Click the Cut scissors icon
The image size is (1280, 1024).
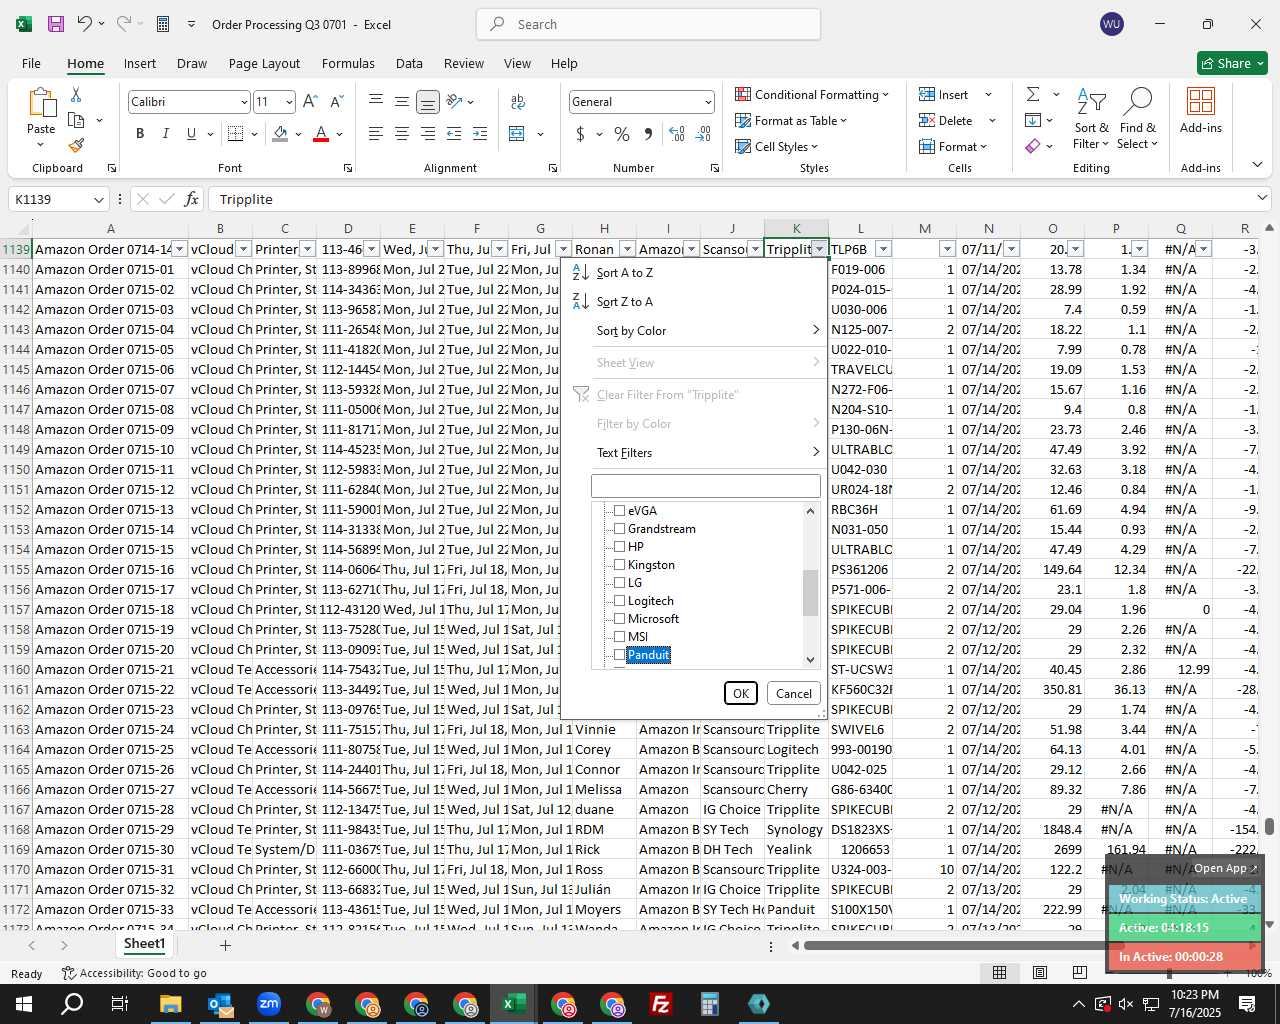pos(76,94)
